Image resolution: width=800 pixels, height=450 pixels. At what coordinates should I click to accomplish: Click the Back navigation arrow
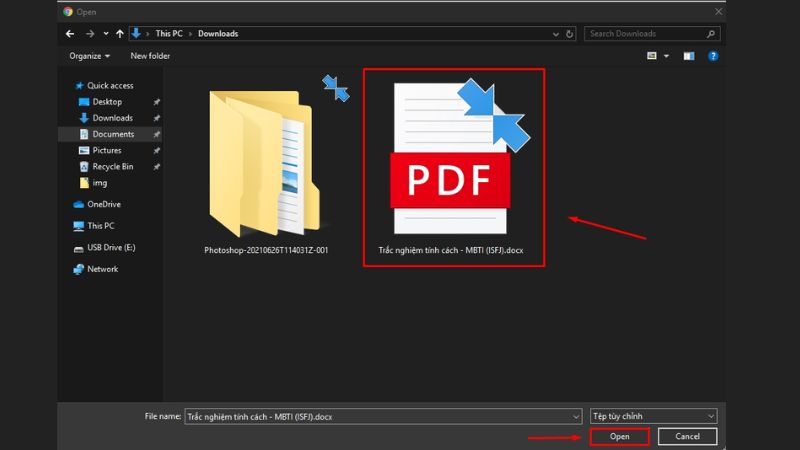(x=70, y=34)
